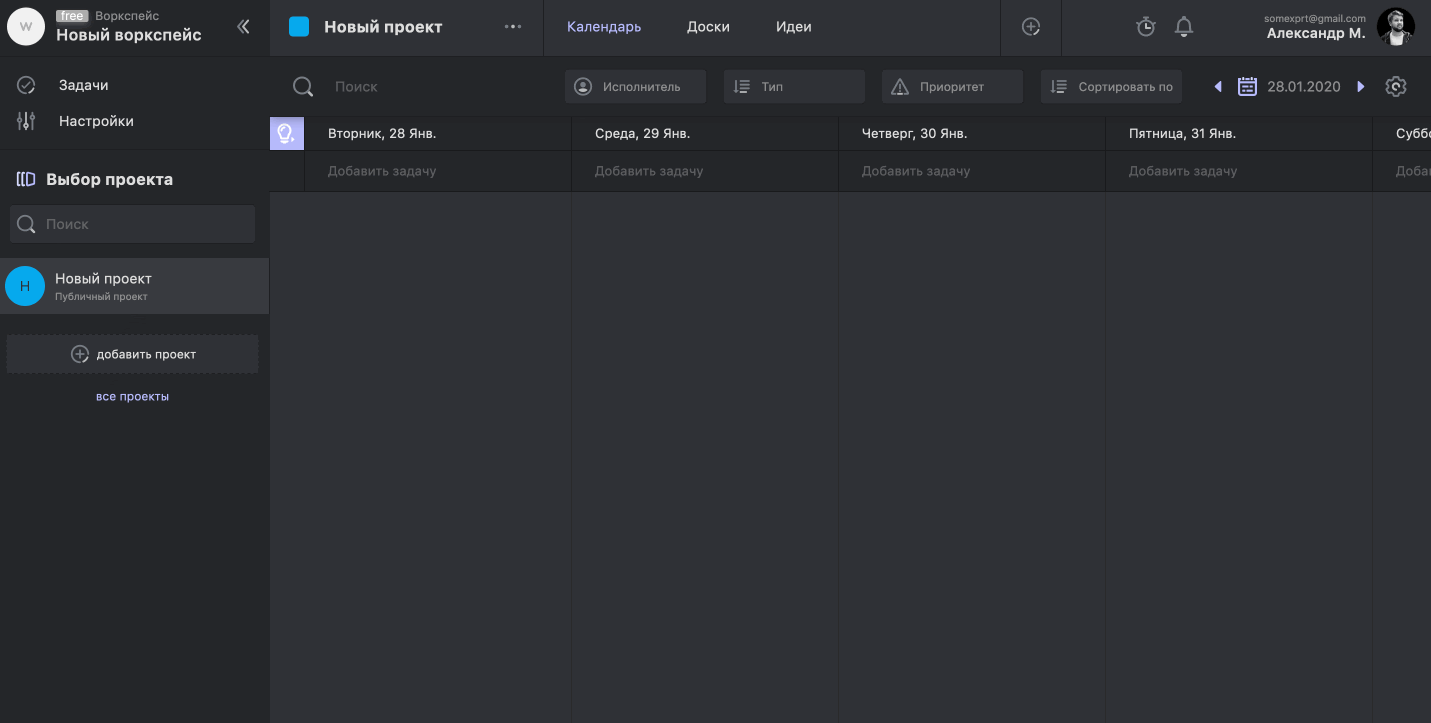Click the user profile avatar
This screenshot has width=1431, height=723.
pos(1395,27)
